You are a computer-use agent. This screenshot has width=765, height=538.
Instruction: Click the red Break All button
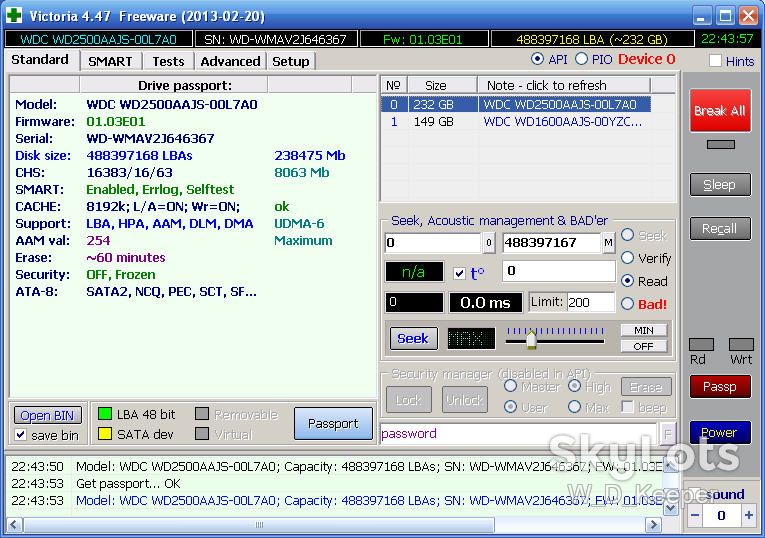coord(720,111)
